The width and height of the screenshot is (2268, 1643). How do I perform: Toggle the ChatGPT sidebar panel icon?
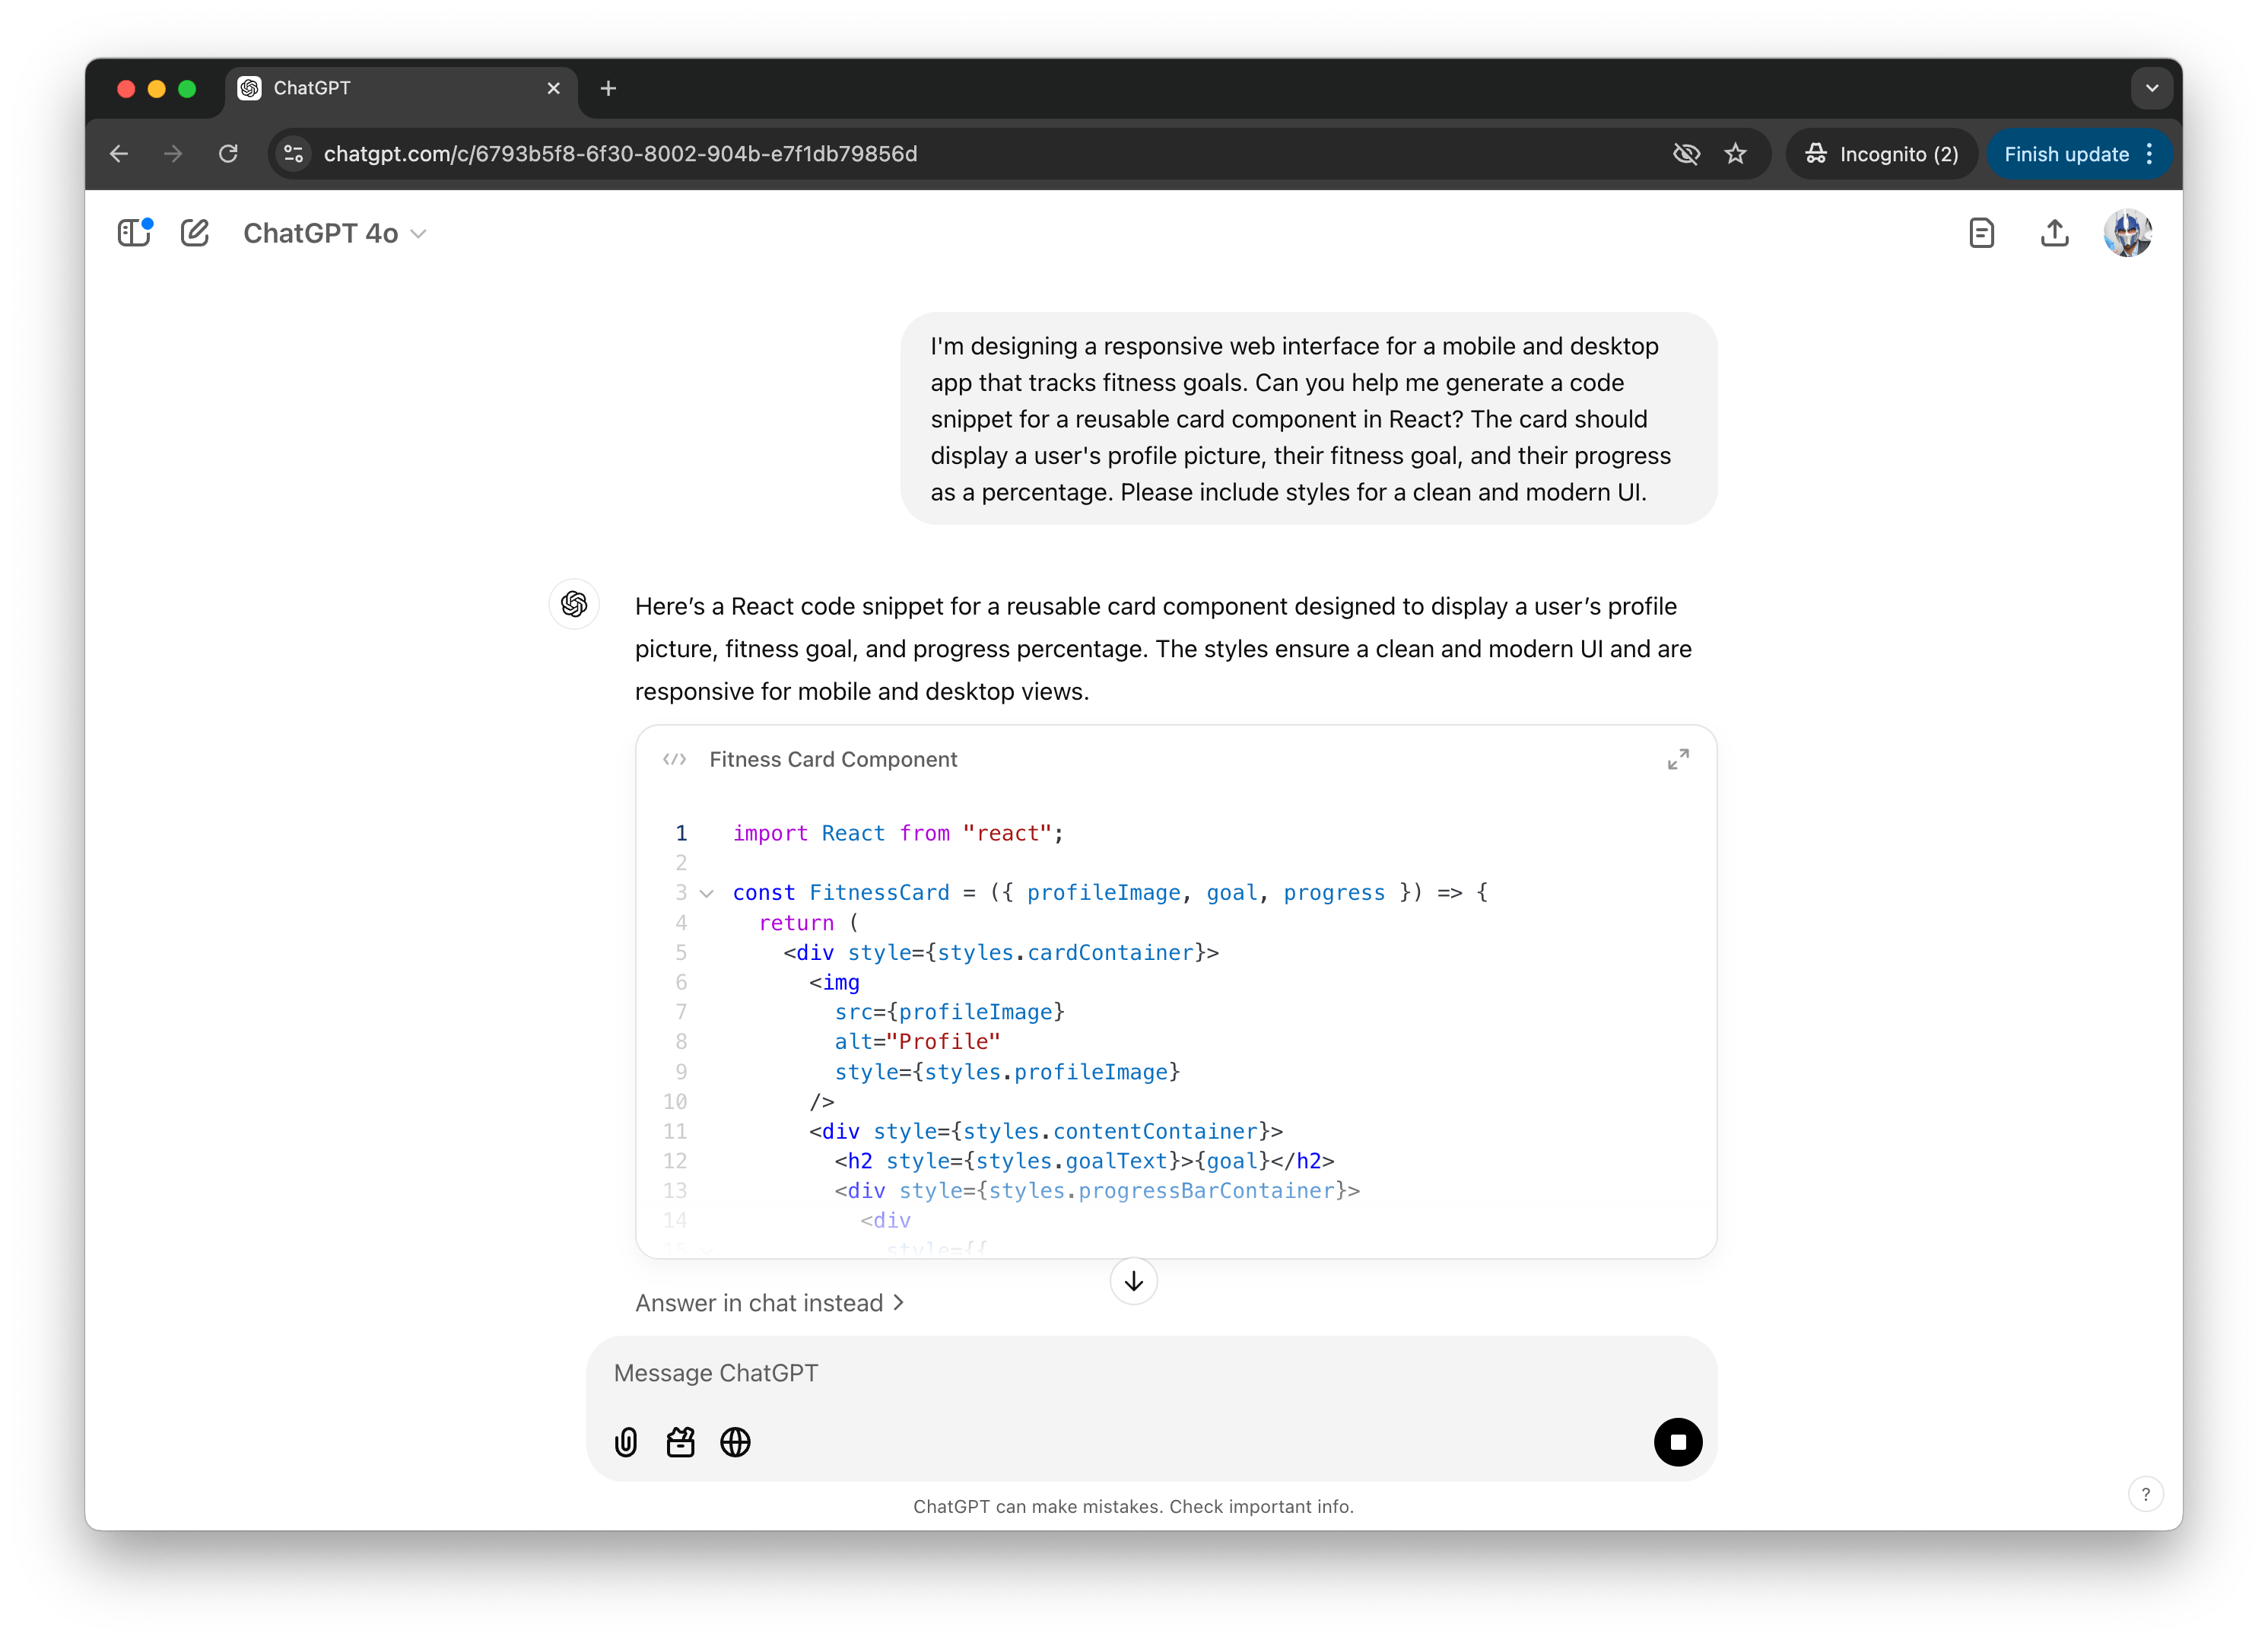pyautogui.click(x=134, y=233)
